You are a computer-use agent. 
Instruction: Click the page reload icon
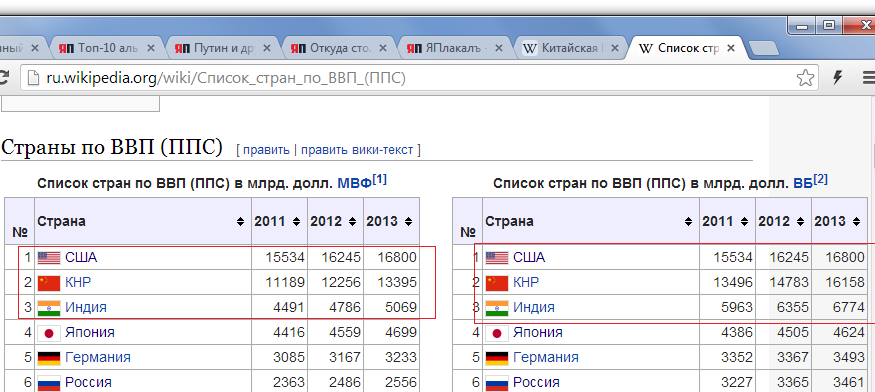click(4, 78)
